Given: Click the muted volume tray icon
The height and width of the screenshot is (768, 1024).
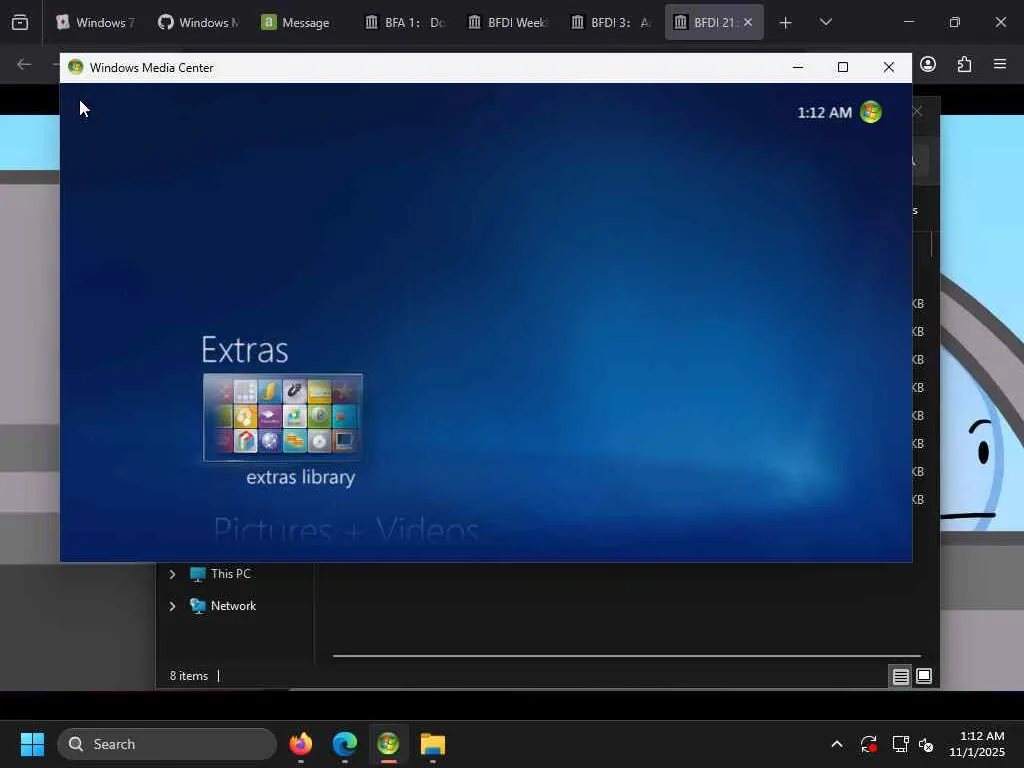Looking at the screenshot, I should (925, 744).
